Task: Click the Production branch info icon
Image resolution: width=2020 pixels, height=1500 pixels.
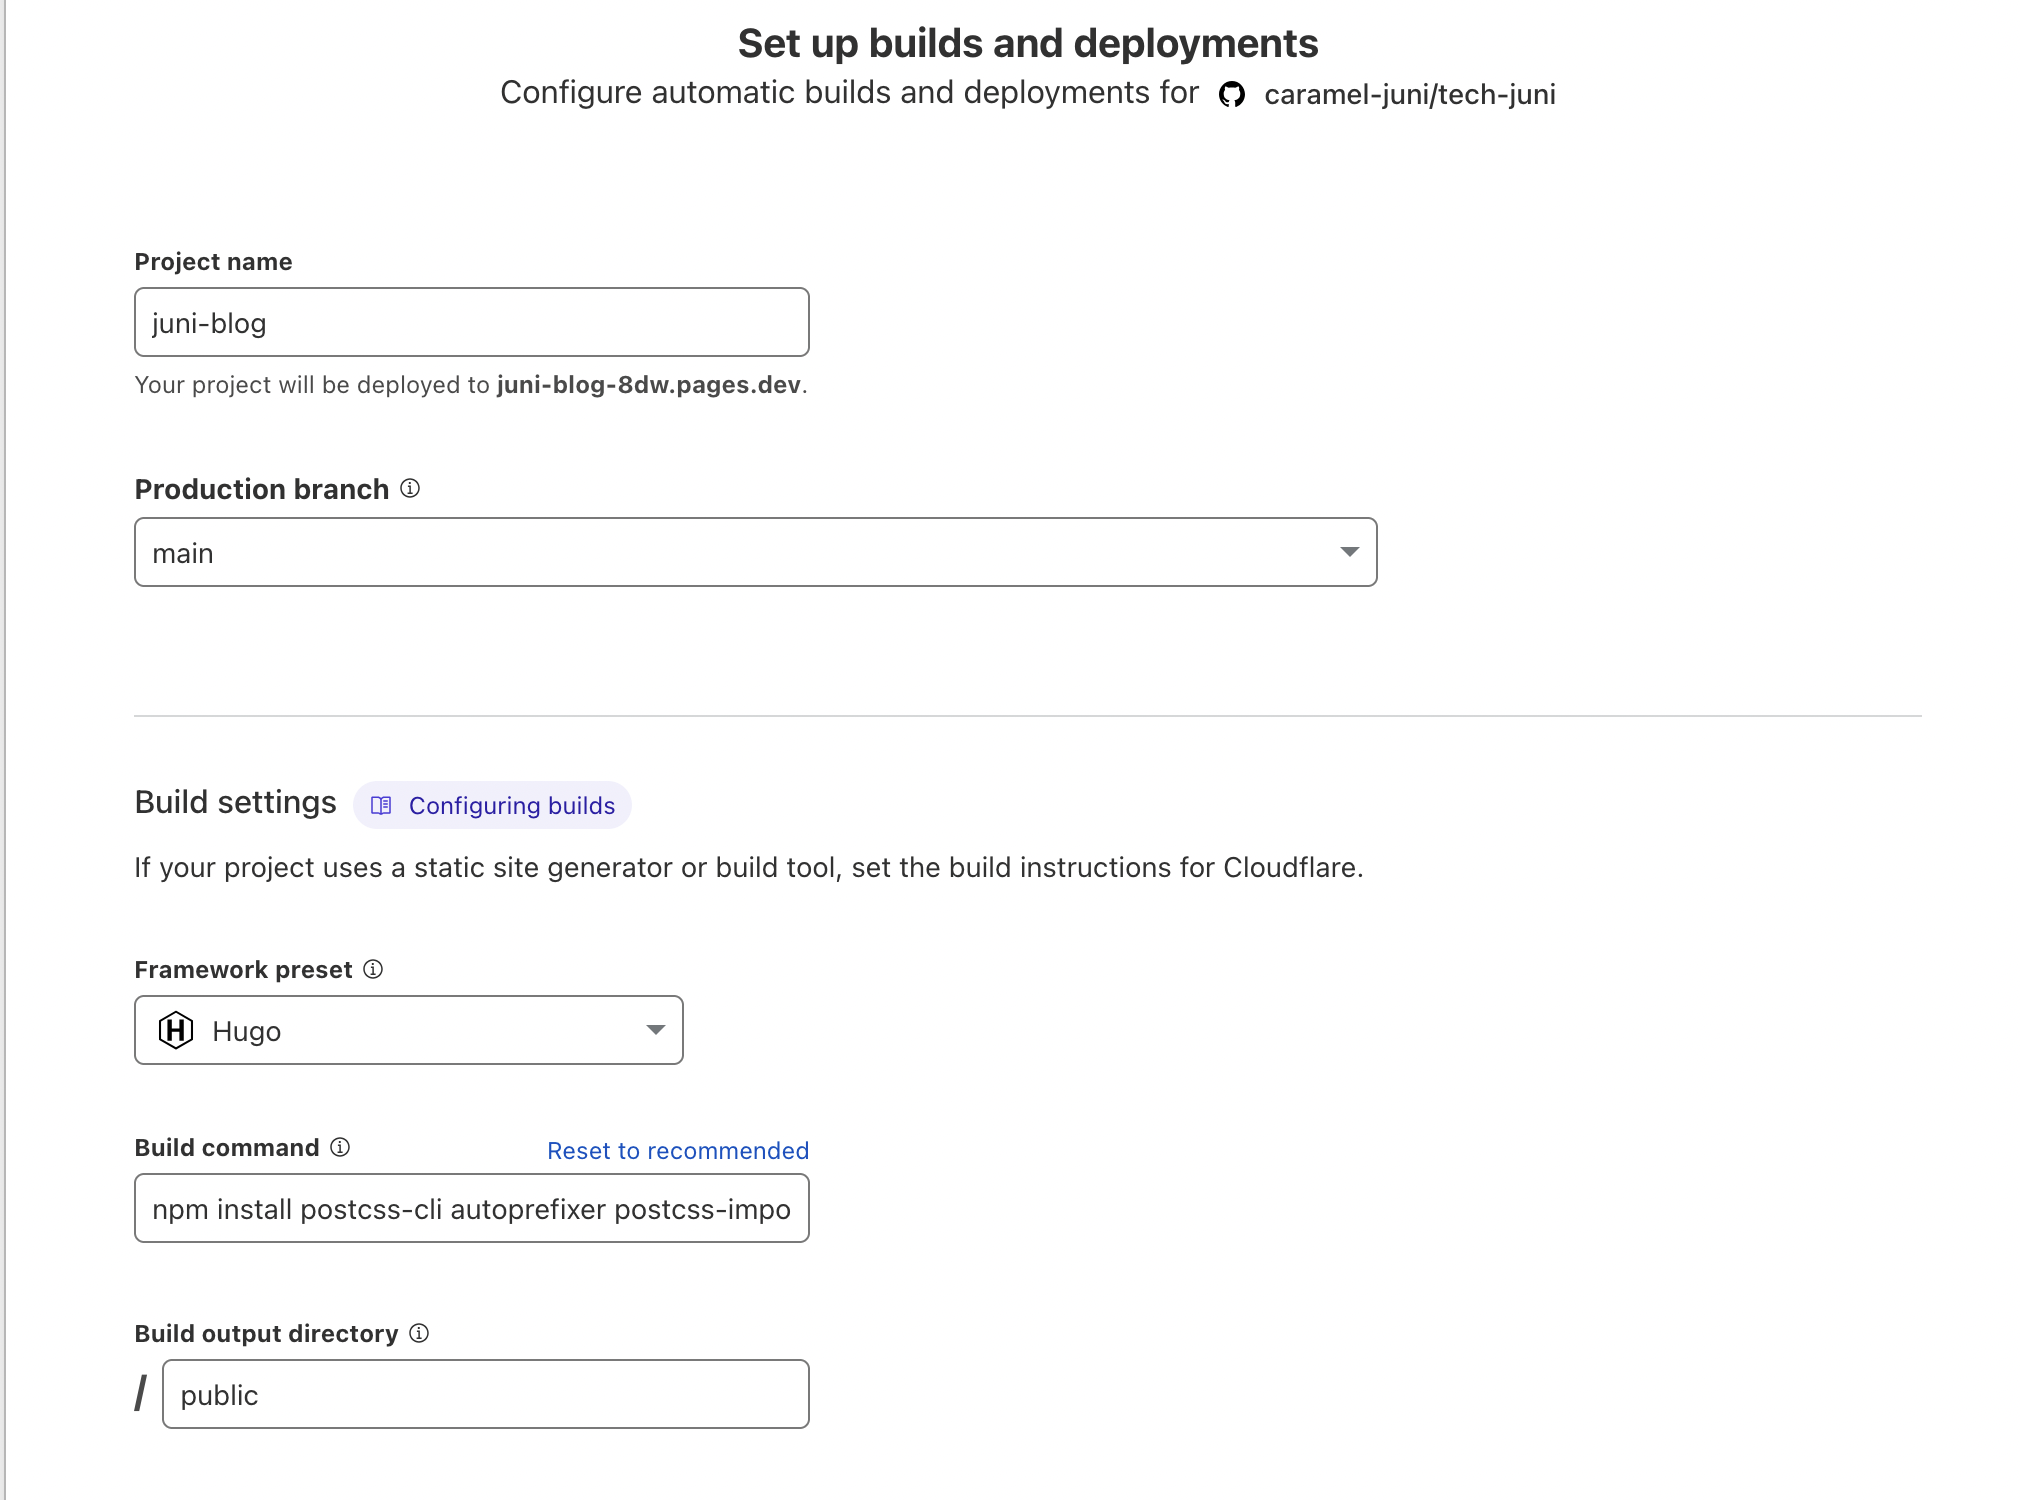Action: 410,488
